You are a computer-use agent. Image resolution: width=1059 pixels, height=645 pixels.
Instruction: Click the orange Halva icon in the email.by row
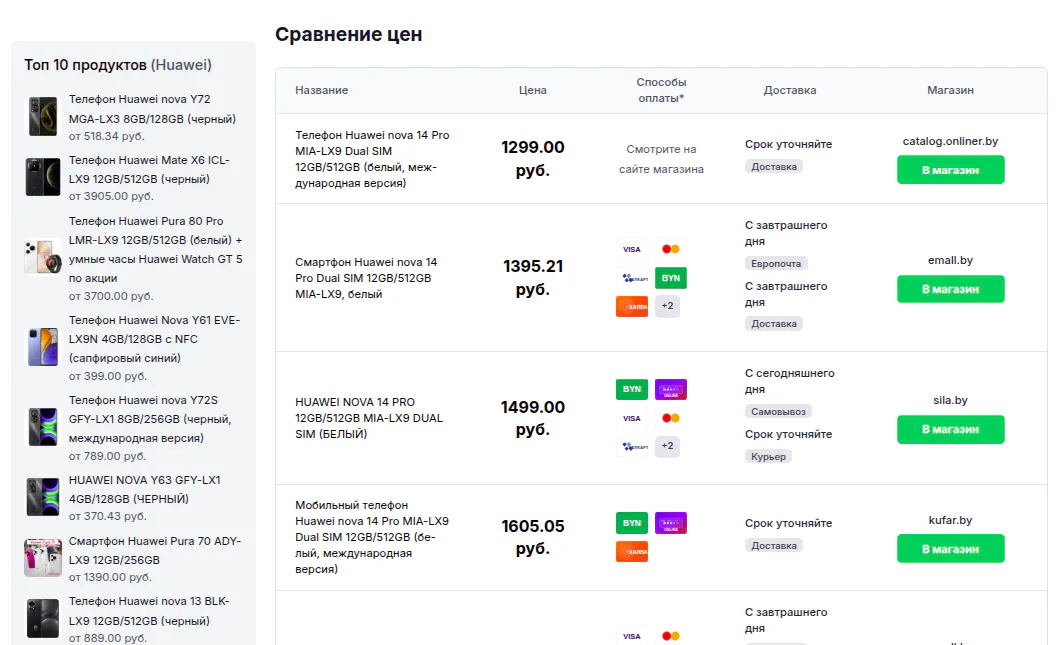pyautogui.click(x=631, y=307)
